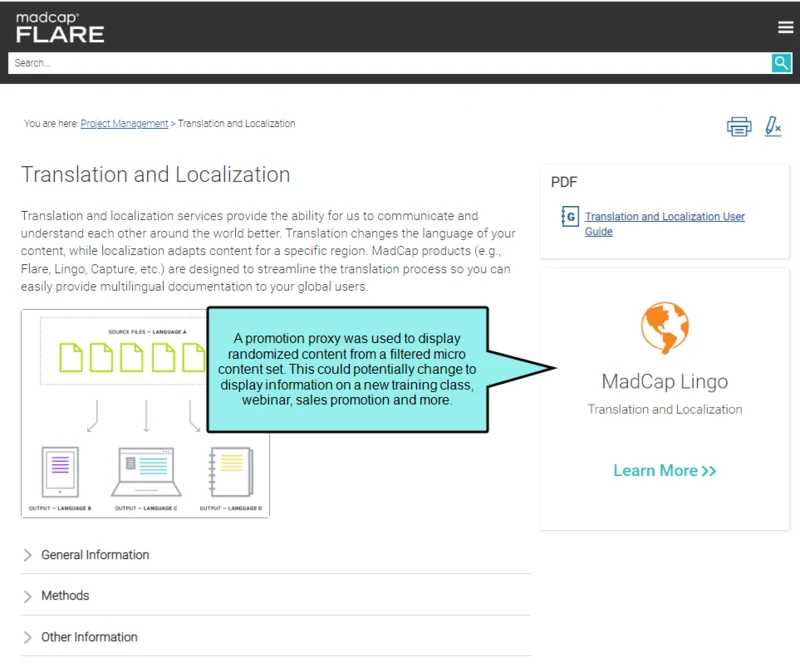Focus the Search input field
The image size is (800, 667).
(x=389, y=63)
